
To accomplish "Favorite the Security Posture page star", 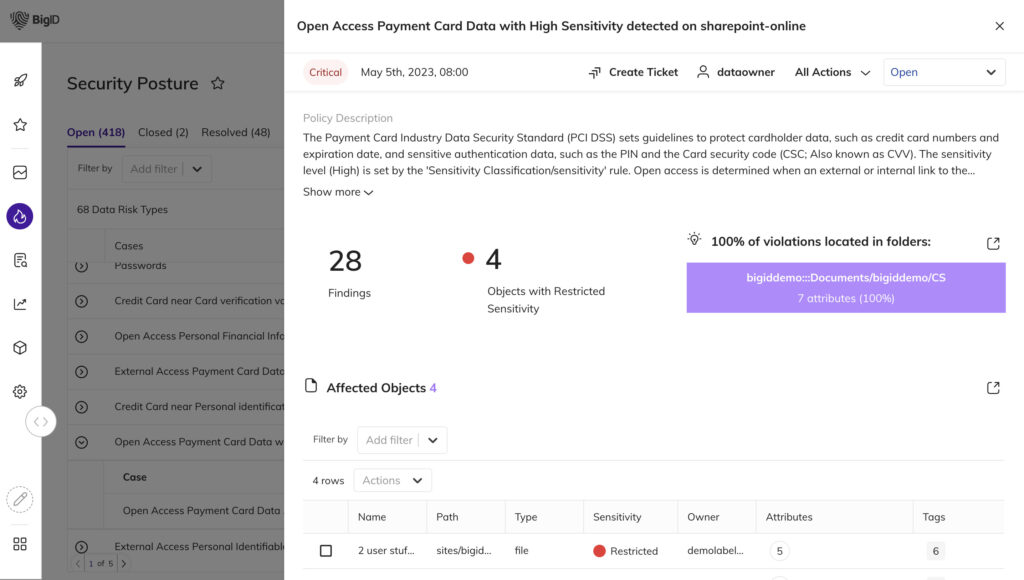I will (x=218, y=84).
